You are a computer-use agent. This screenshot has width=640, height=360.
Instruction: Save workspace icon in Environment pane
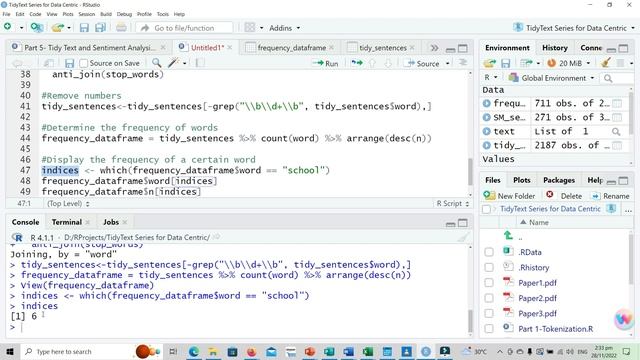506,63
